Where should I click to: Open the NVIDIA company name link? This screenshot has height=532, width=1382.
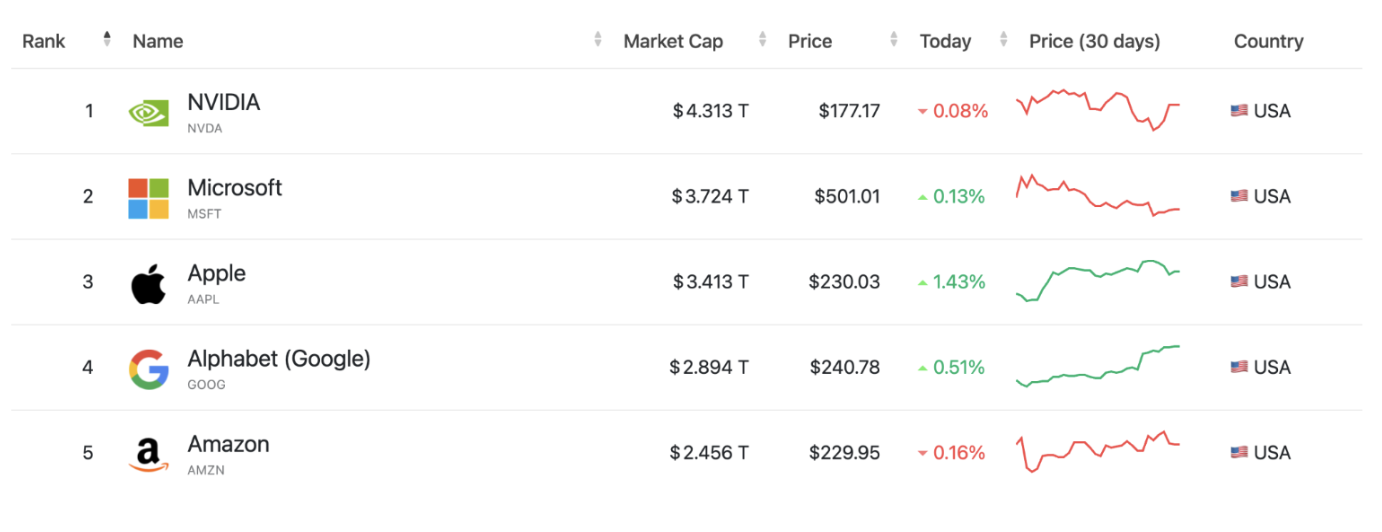click(x=224, y=102)
